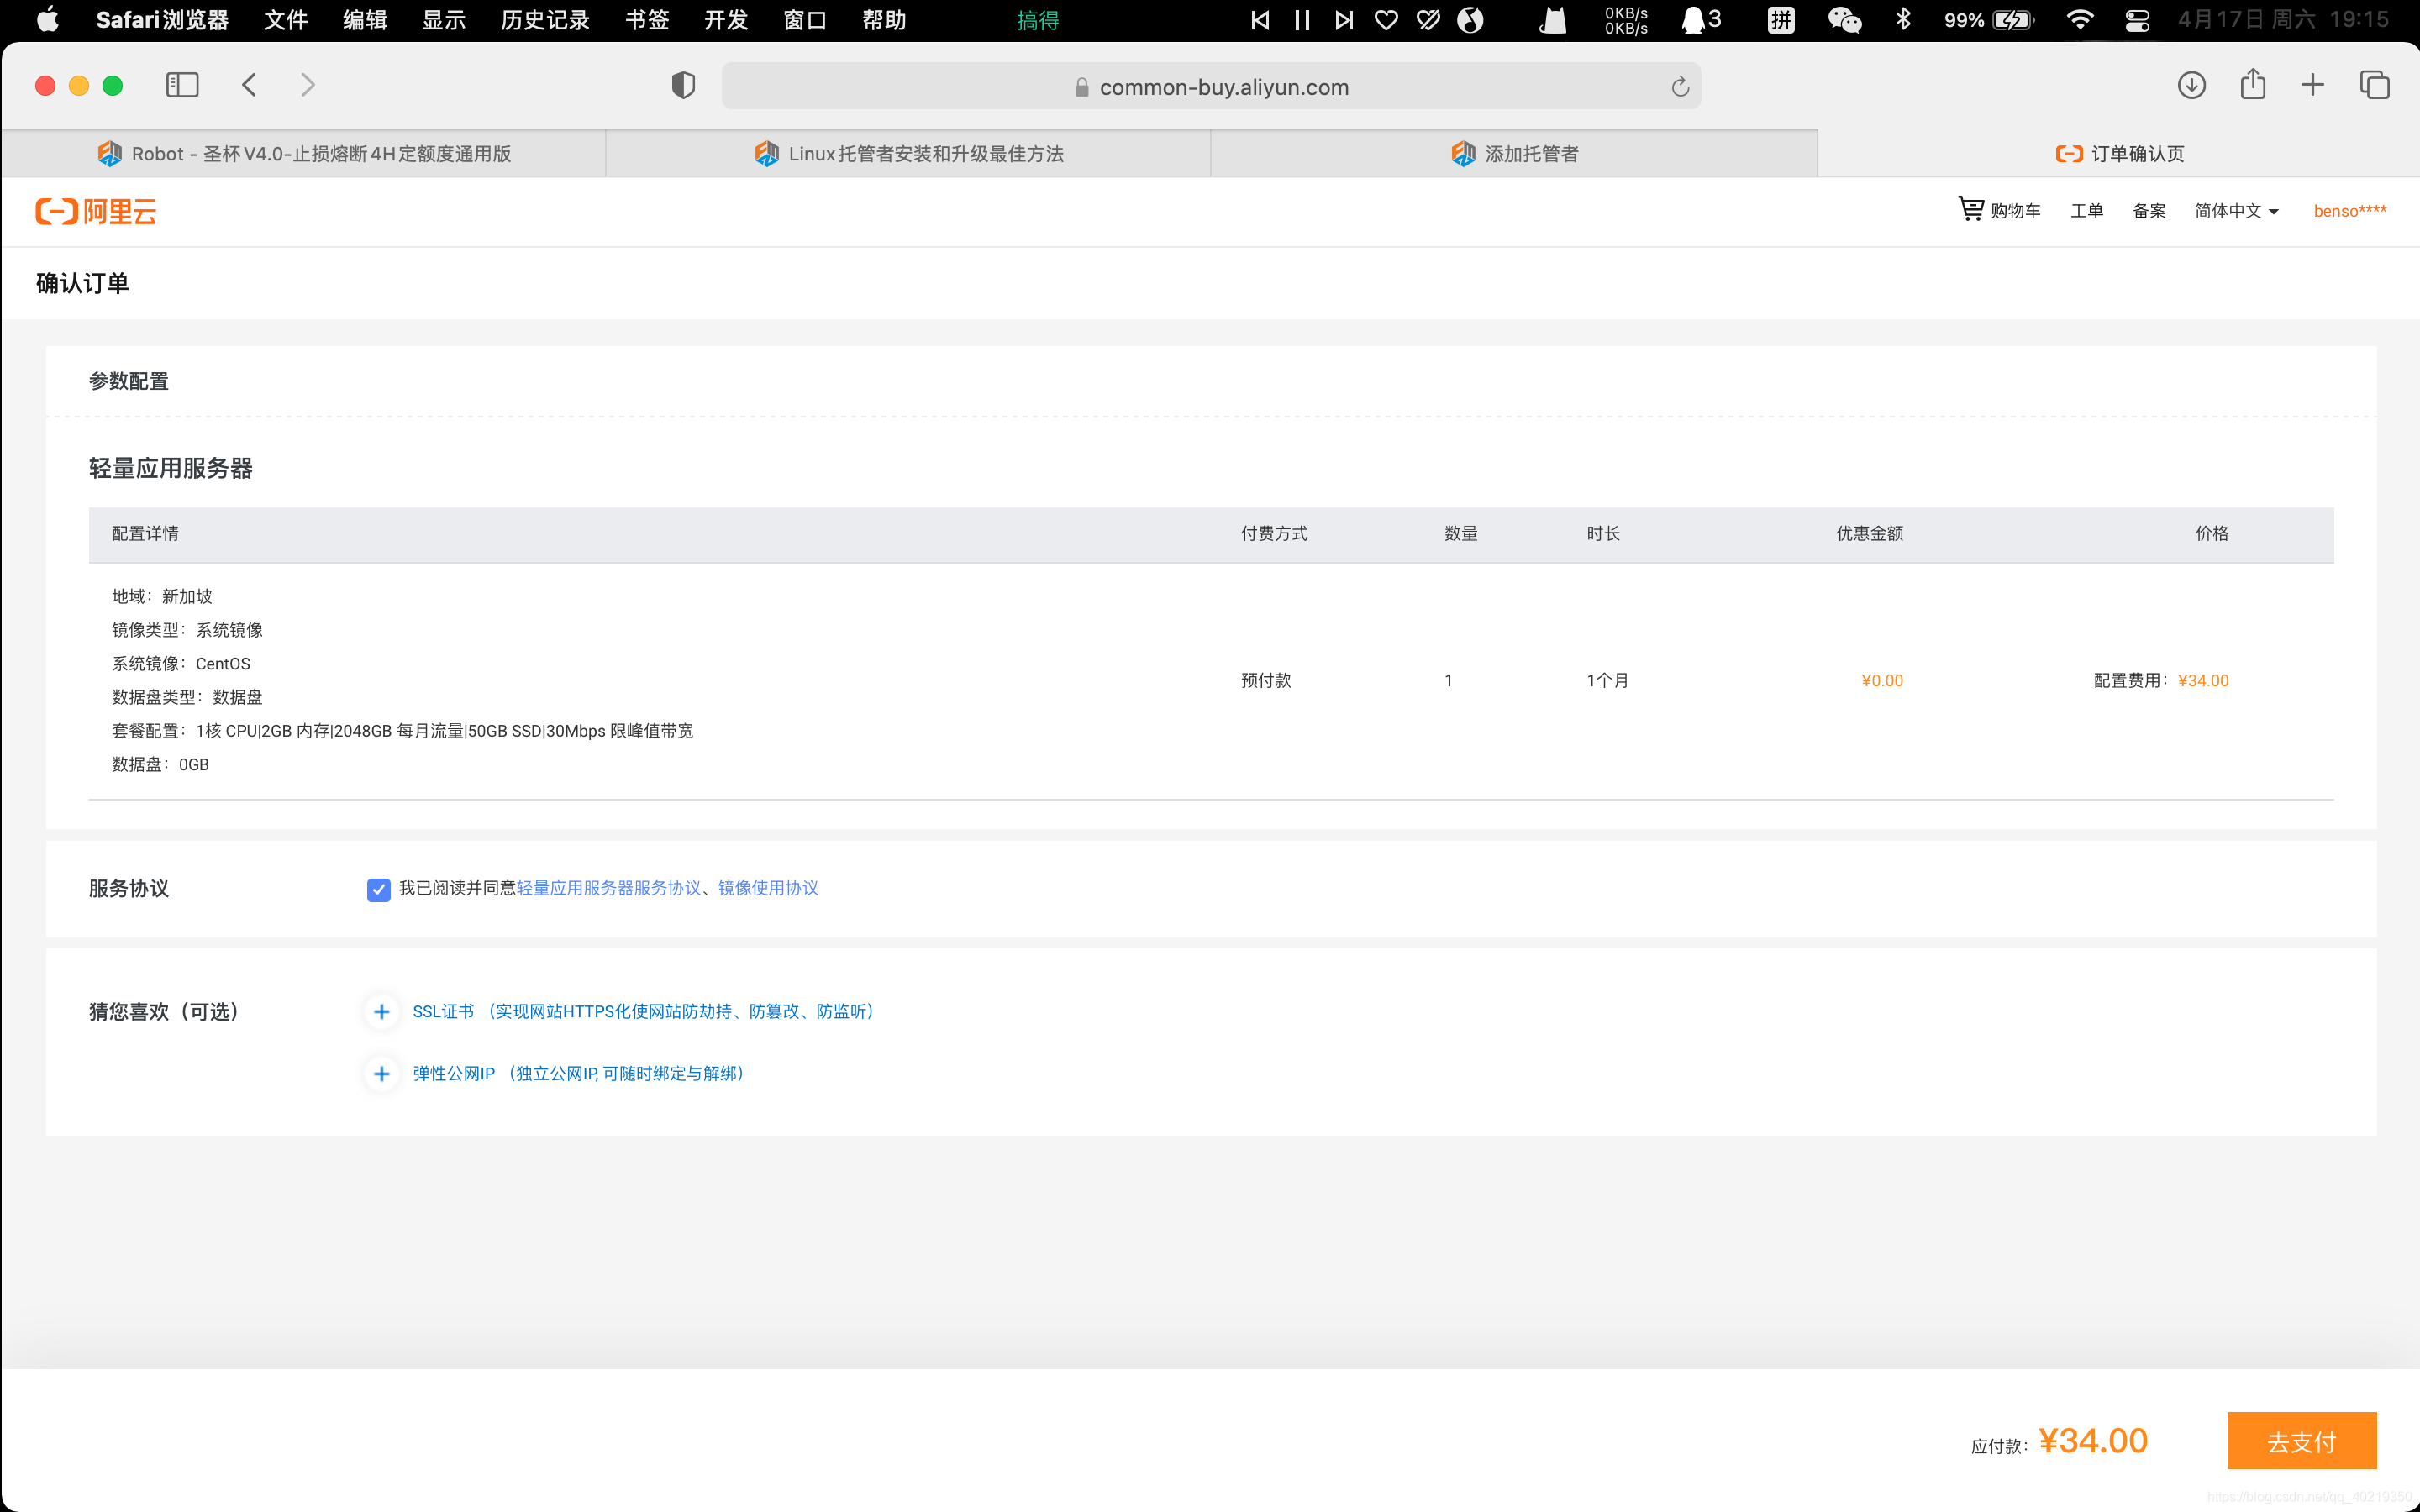Screen dimensions: 2420x1512
Task: Open QQ notification bell icon
Action: tap(1700, 19)
